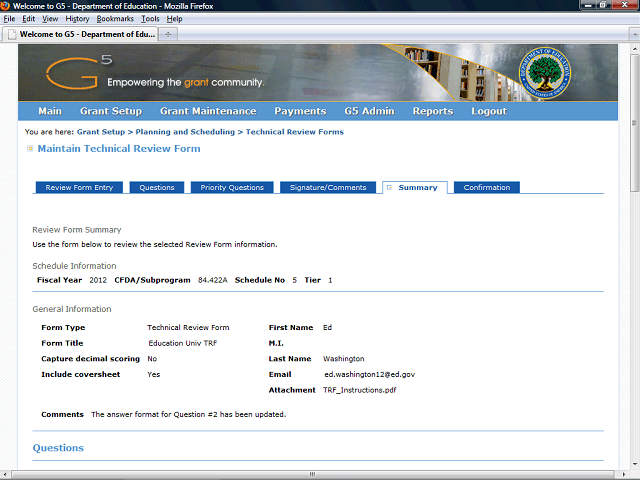This screenshot has height=480, width=640.
Task: Switch to Priority Questions tab
Action: (x=232, y=187)
